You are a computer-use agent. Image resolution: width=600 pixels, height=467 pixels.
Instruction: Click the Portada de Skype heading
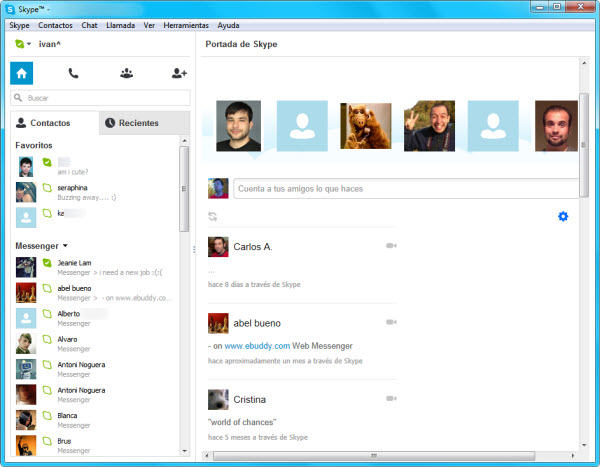point(241,44)
